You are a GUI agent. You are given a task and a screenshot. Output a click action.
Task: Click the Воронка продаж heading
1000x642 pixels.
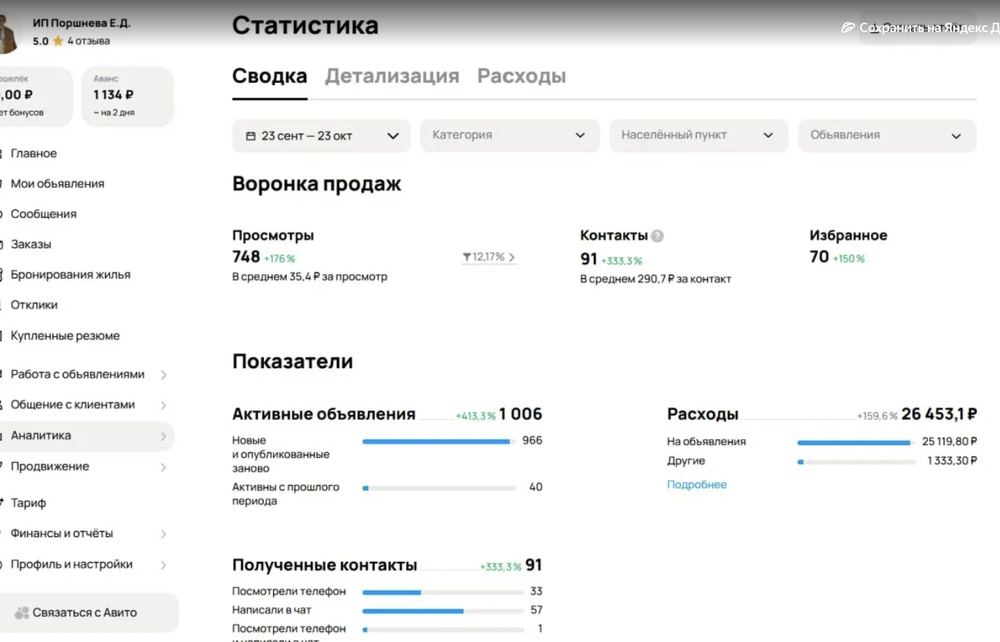point(316,184)
